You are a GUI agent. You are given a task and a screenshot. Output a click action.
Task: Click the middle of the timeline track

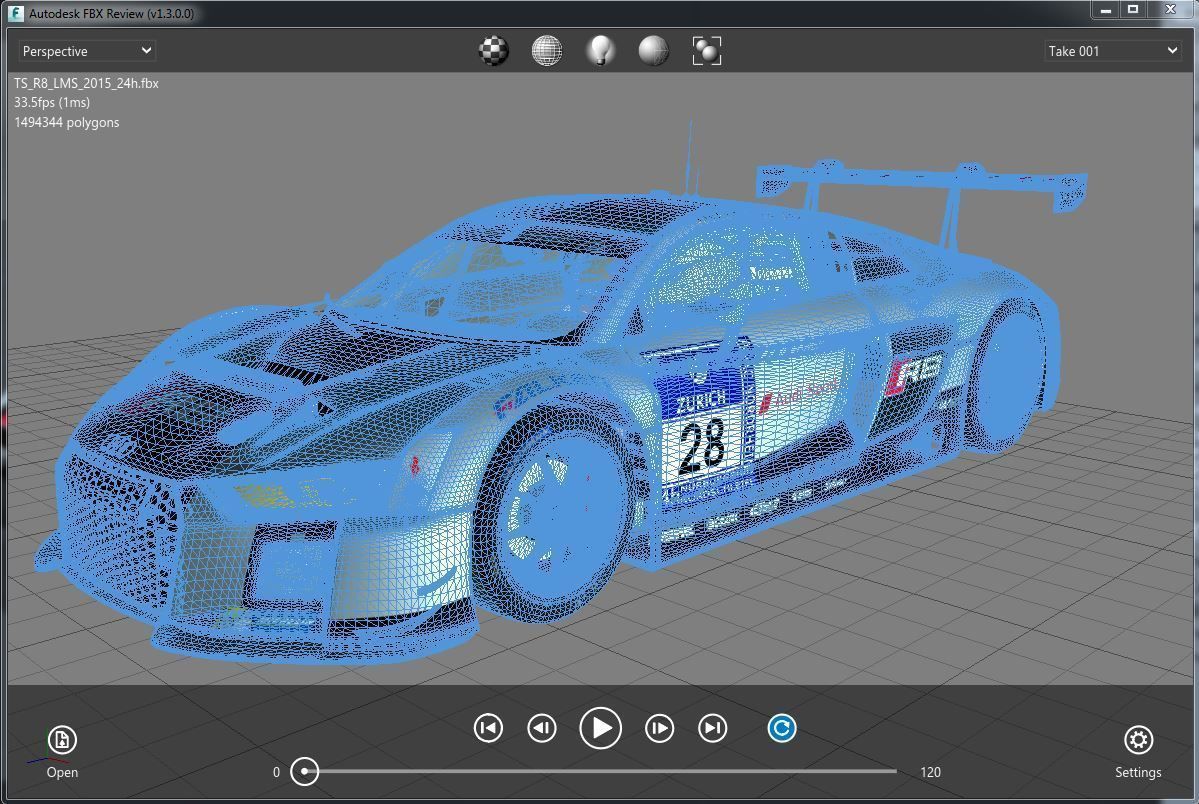(x=600, y=771)
